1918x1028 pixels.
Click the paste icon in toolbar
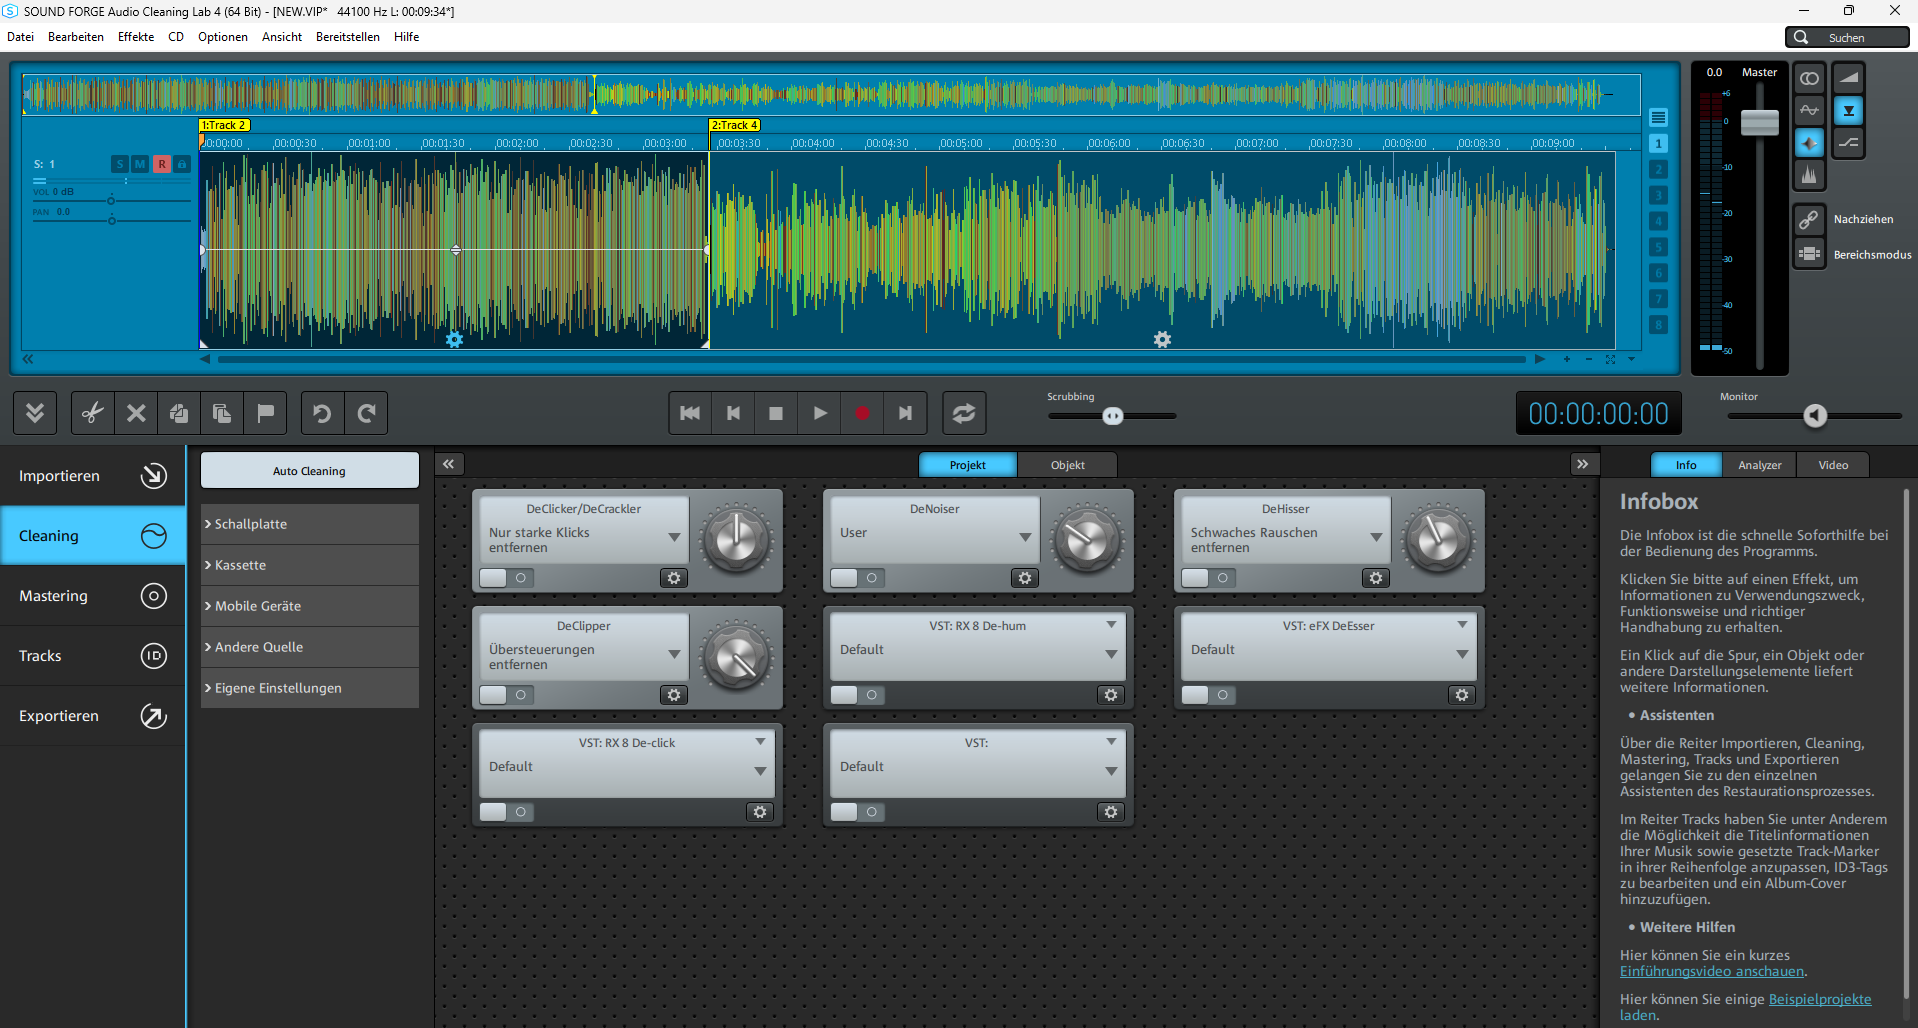[222, 413]
